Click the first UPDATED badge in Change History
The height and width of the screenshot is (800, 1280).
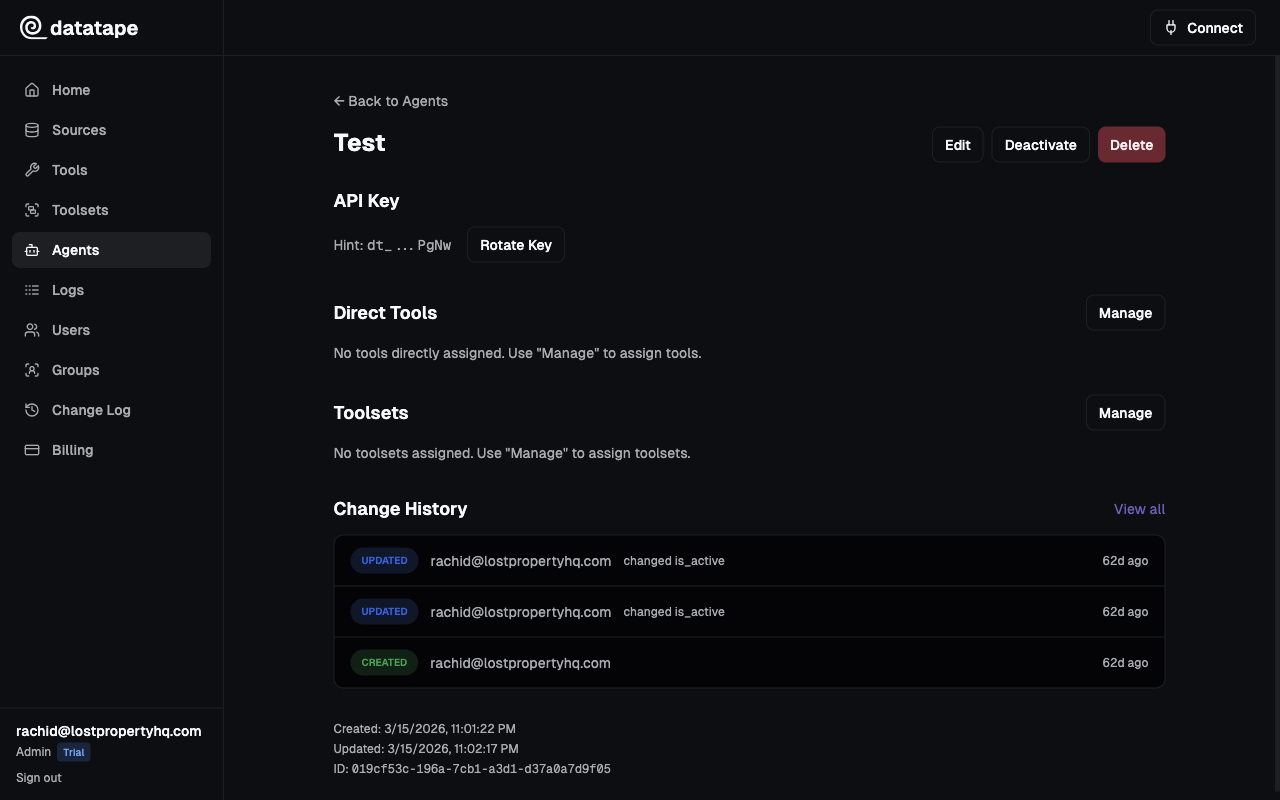[x=384, y=561]
